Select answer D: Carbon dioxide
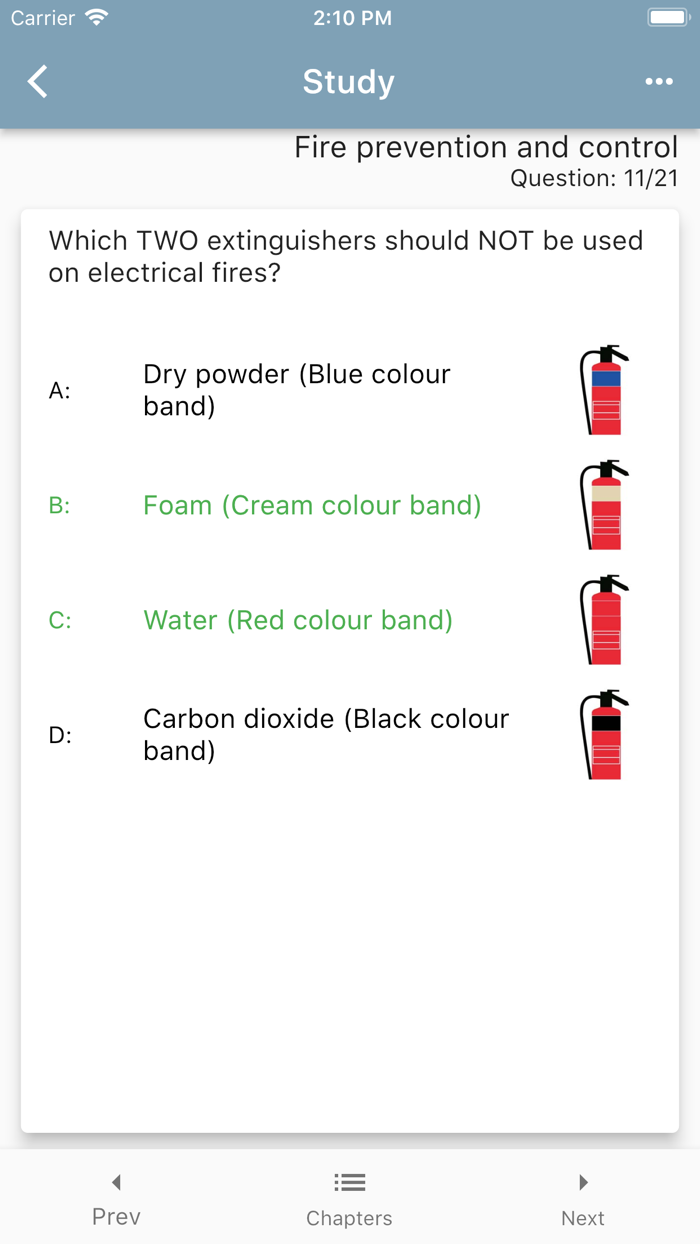This screenshot has width=700, height=1244. click(326, 735)
